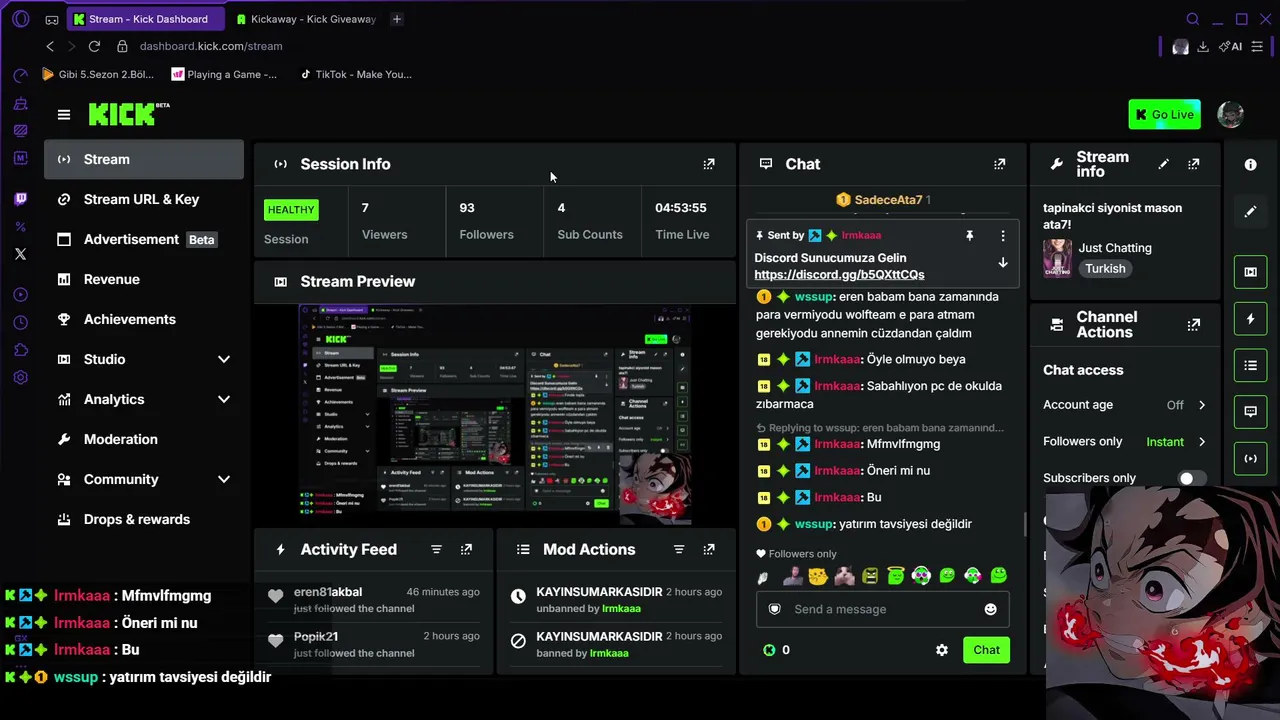Pop out the Session Info panel
The image size is (1280, 720).
[x=709, y=164]
